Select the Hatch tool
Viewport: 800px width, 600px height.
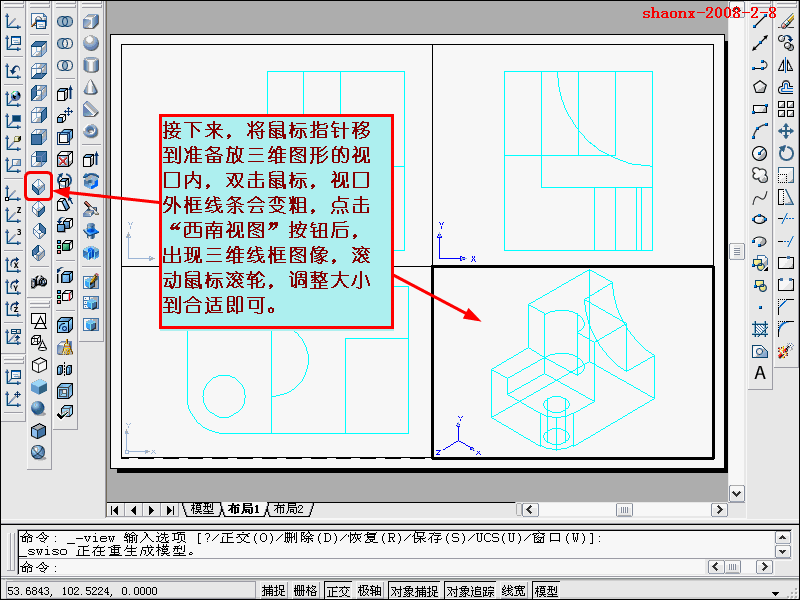760,329
